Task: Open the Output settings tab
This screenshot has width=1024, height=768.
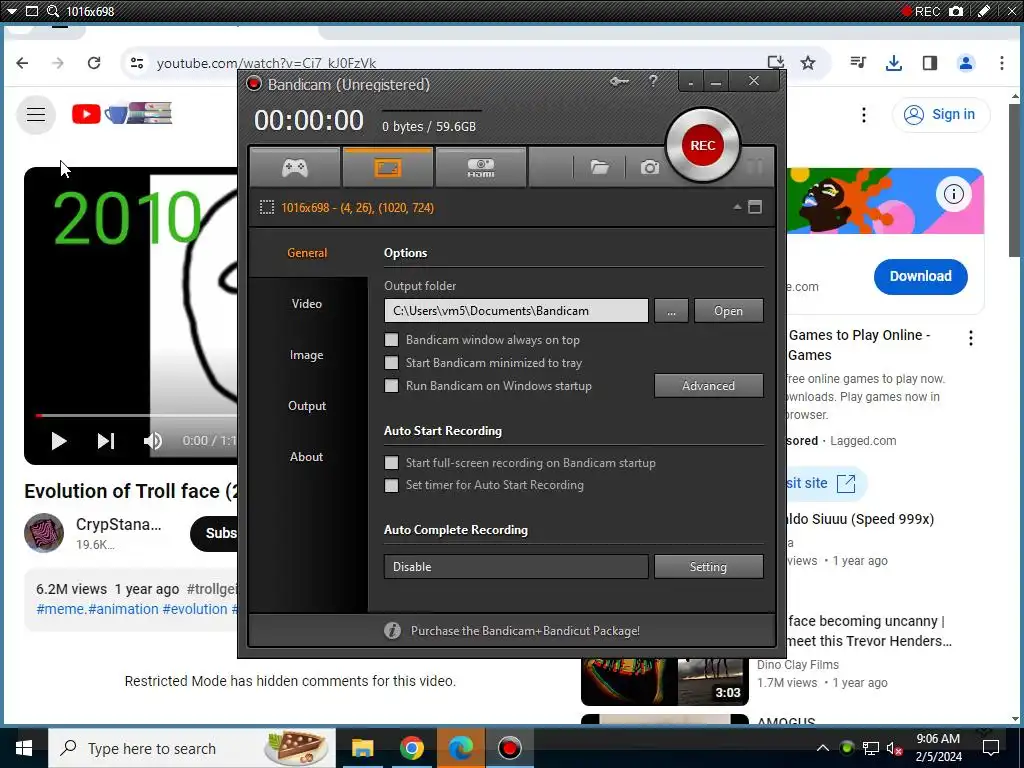Action: pyautogui.click(x=307, y=406)
